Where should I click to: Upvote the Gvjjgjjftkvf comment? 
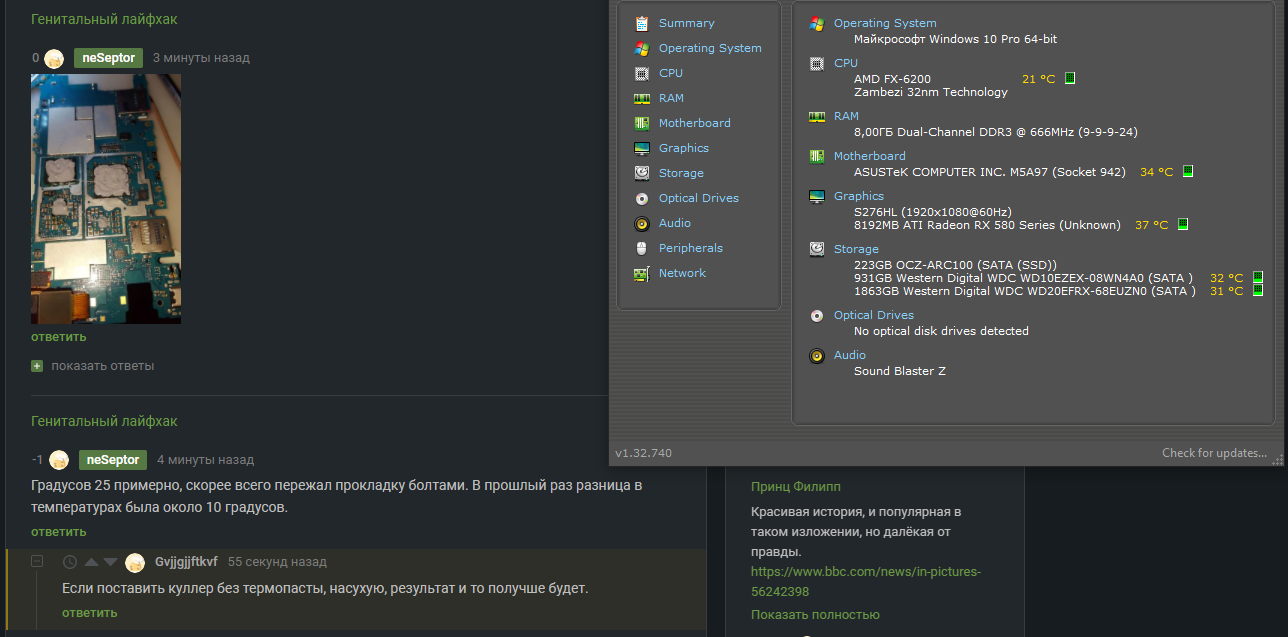91,562
